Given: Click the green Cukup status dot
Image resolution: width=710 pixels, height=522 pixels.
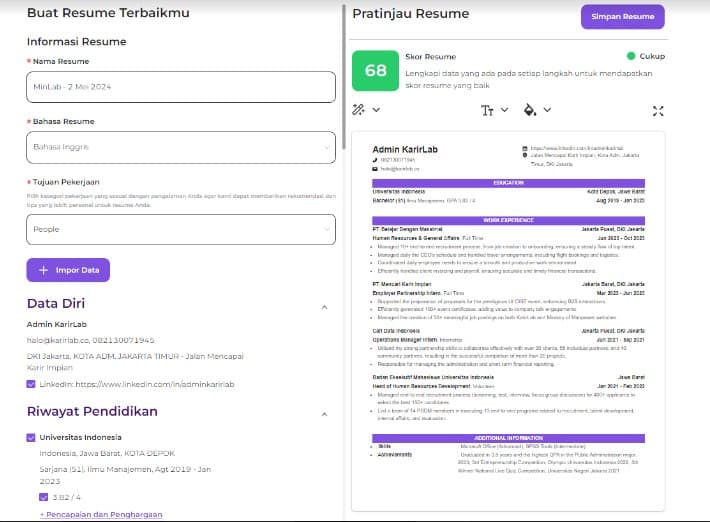Looking at the screenshot, I should 631,56.
